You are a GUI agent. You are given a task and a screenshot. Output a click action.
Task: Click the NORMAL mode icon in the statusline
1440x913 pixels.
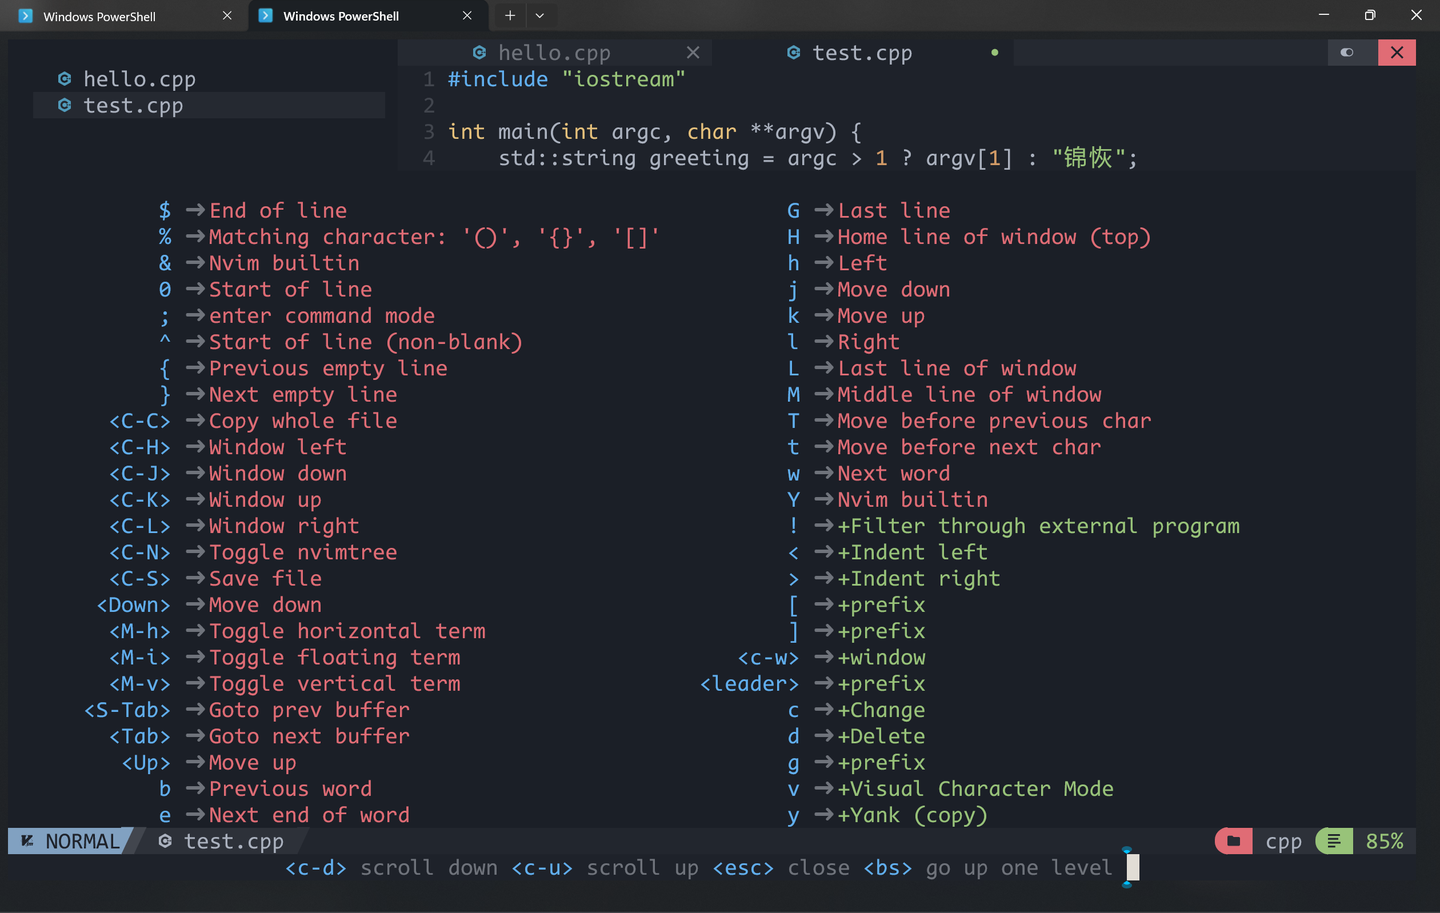click(x=26, y=841)
